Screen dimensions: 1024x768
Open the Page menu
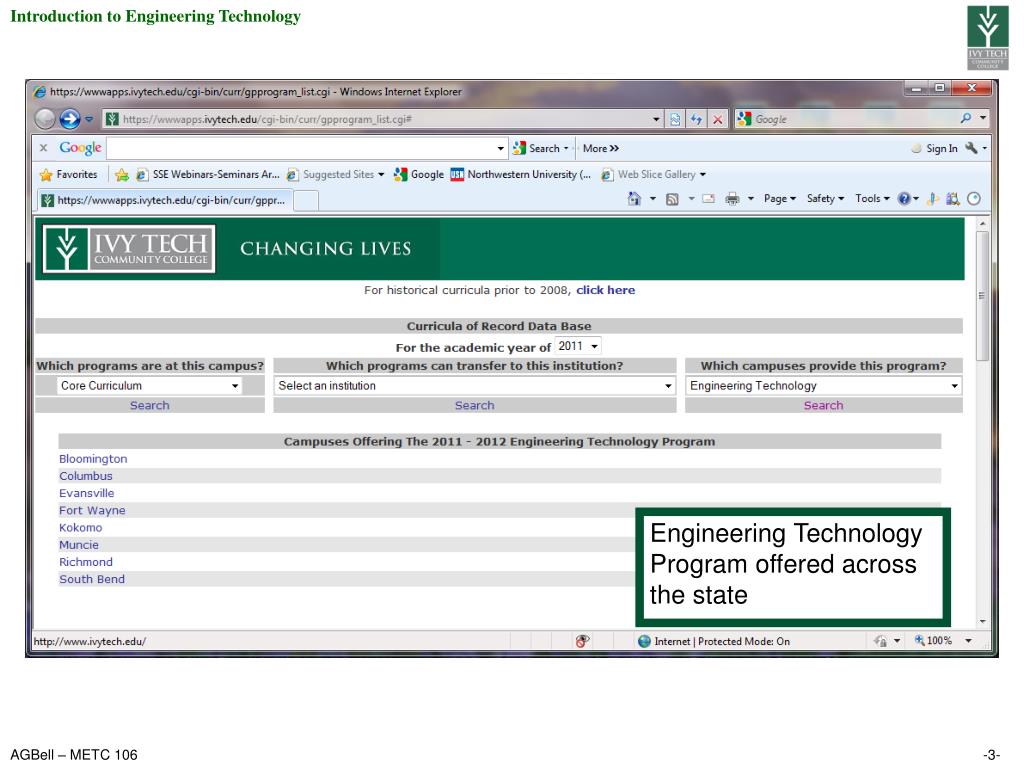(x=780, y=199)
